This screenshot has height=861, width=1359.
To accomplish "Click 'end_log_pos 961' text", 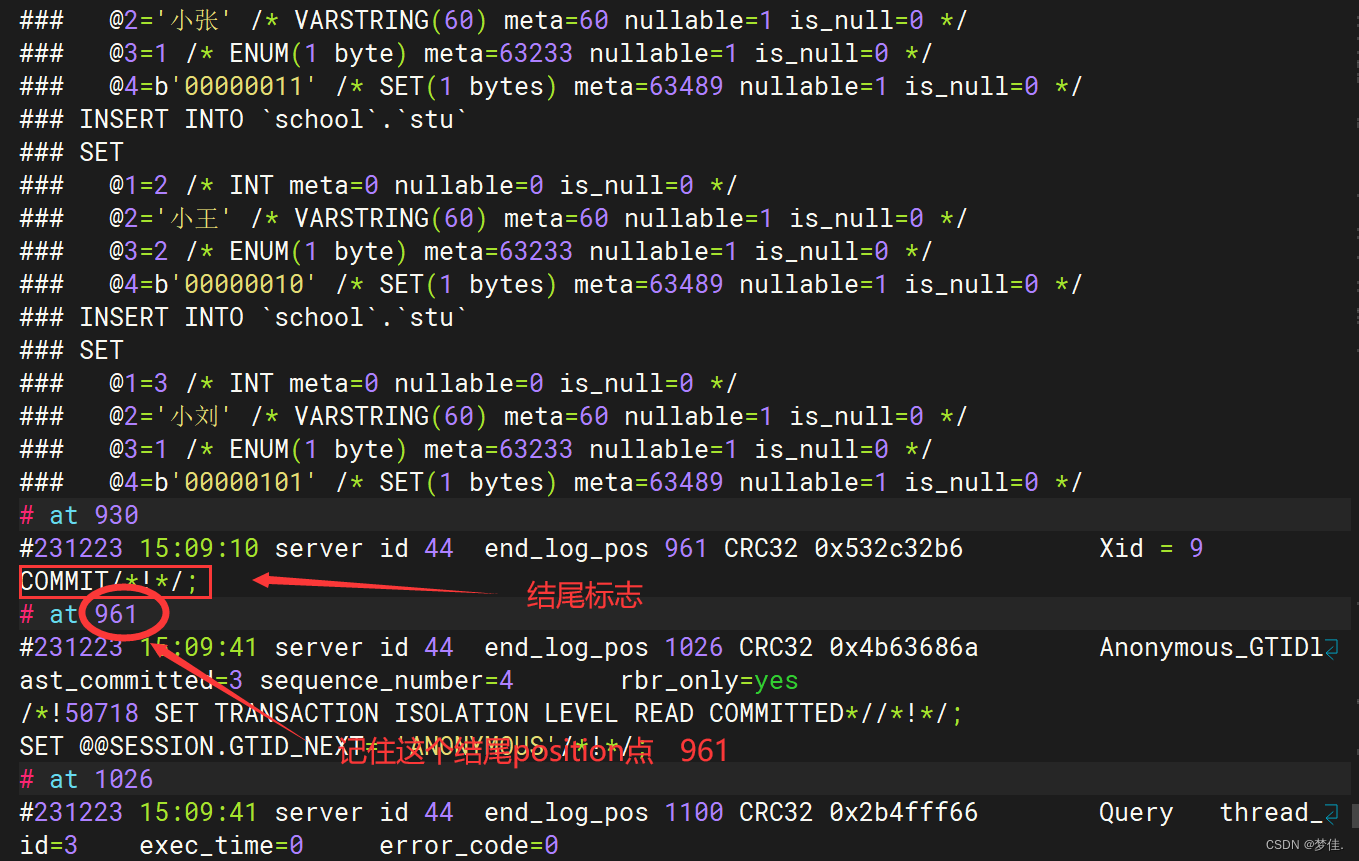I will click(x=596, y=549).
